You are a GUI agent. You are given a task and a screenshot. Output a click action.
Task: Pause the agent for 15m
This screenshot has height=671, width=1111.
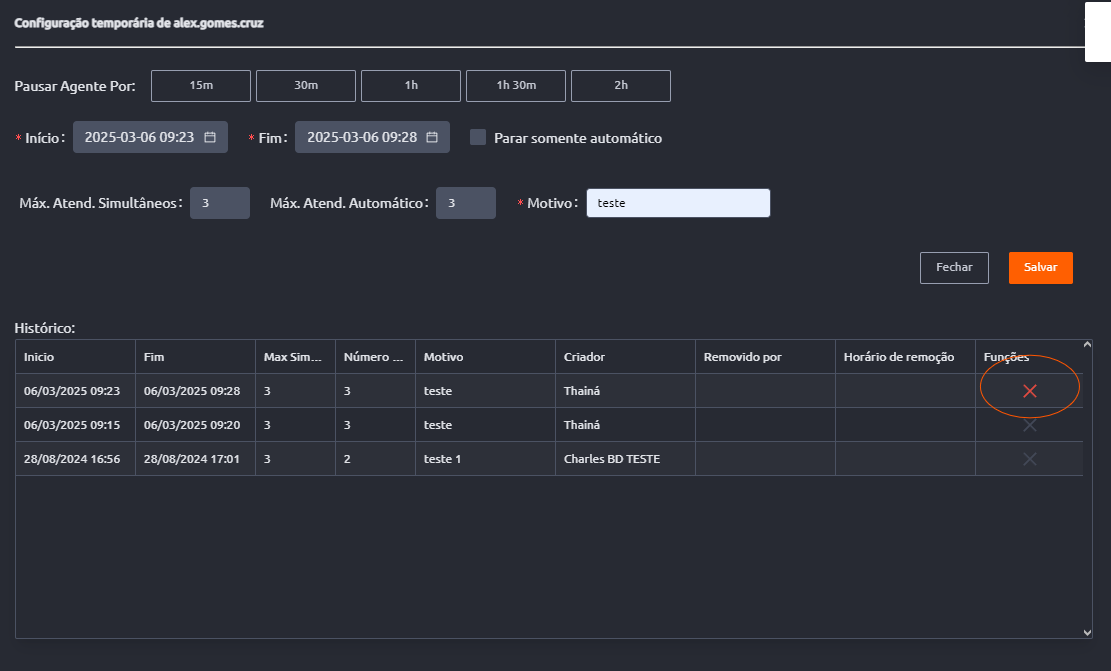tap(201, 86)
